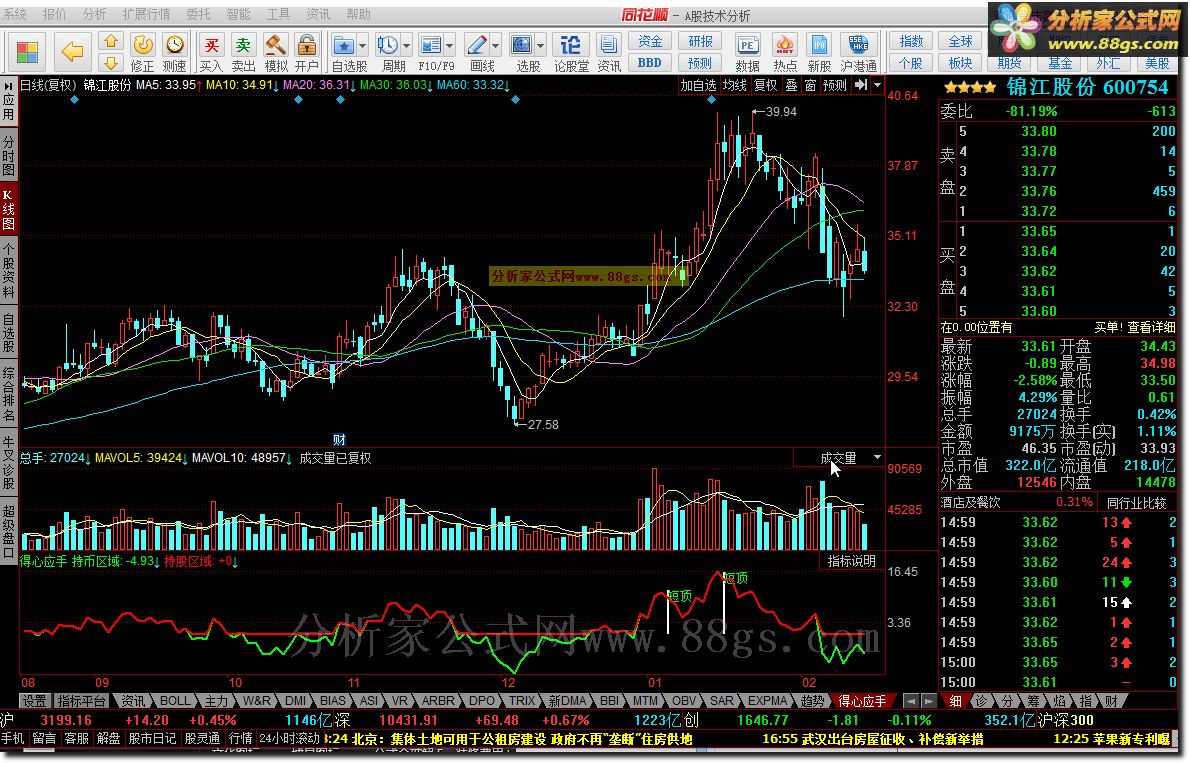
Task: Expand the 画线 drawing dropdown arrow
Action: click(496, 46)
